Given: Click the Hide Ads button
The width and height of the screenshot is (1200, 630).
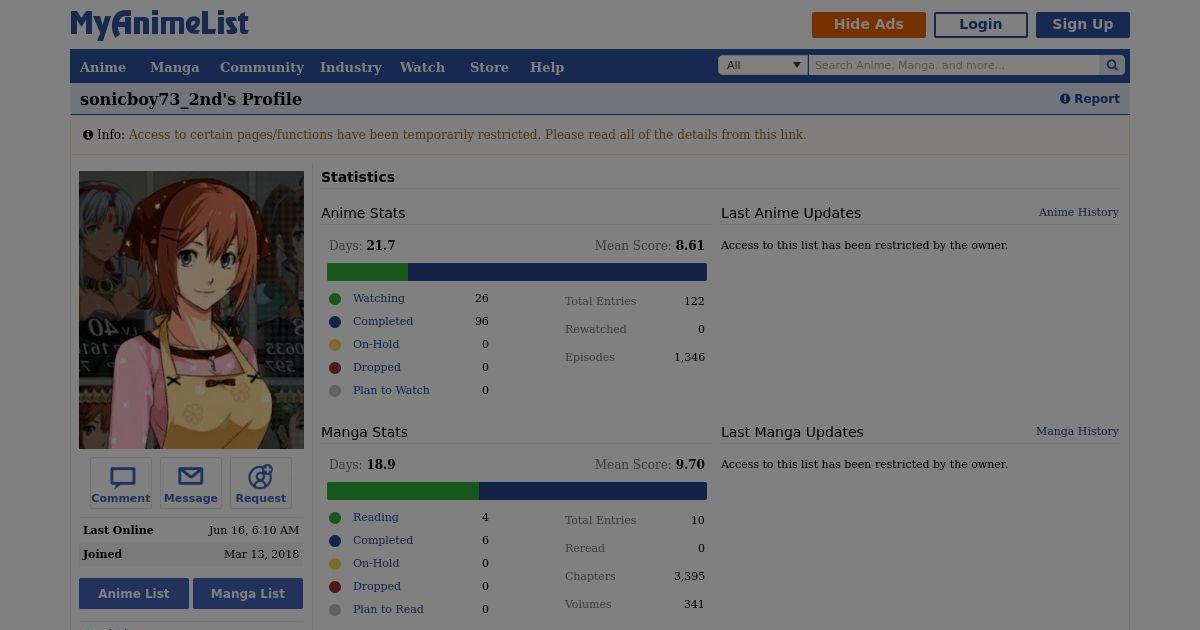Looking at the screenshot, I should pyautogui.click(x=869, y=25).
